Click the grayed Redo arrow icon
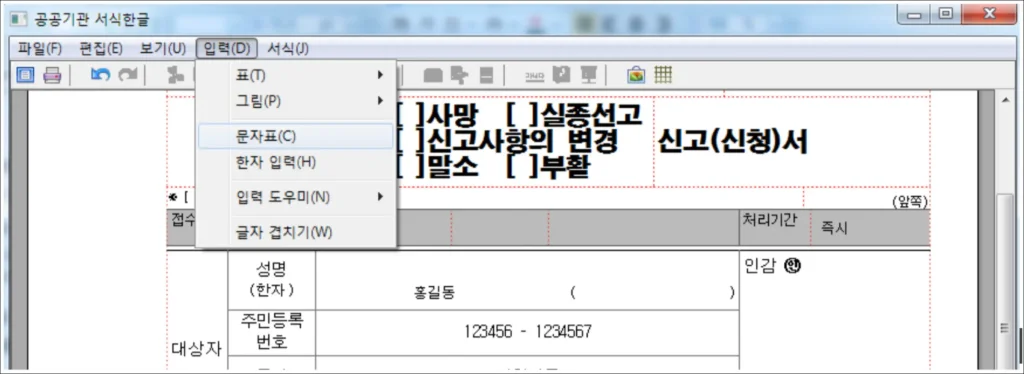 pos(127,76)
